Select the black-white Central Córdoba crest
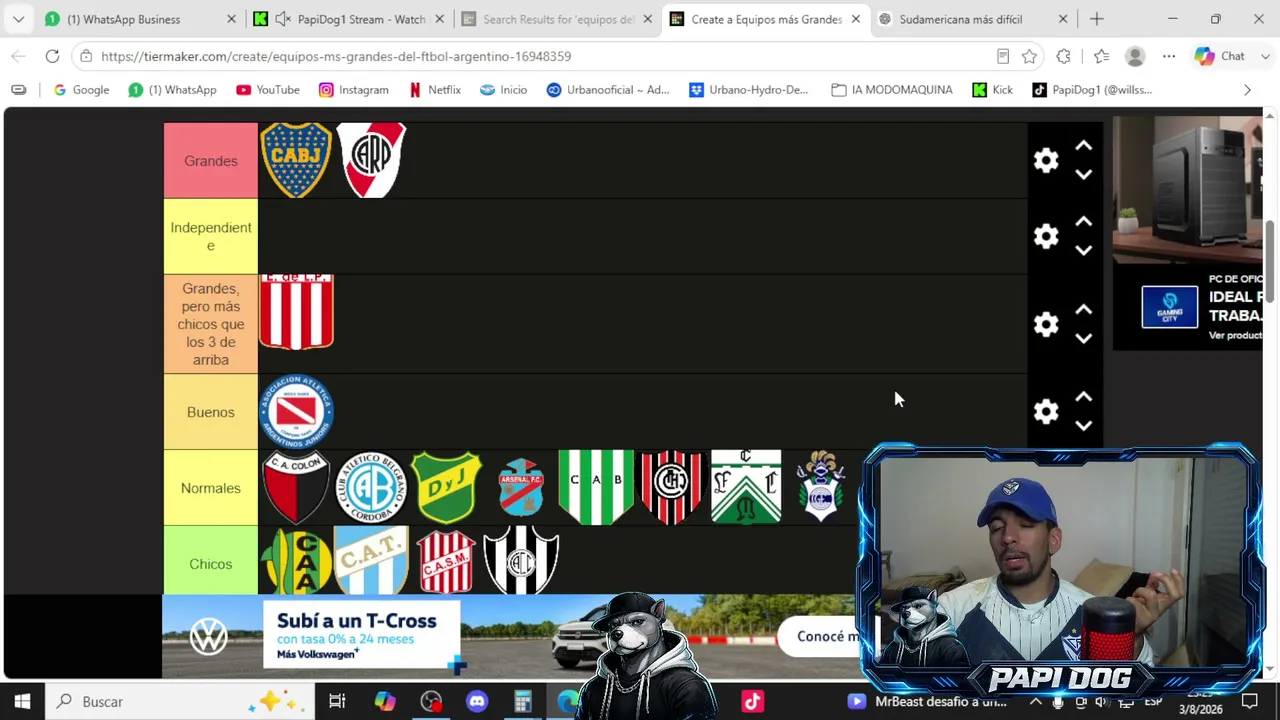Image resolution: width=1280 pixels, height=720 pixels. point(521,561)
